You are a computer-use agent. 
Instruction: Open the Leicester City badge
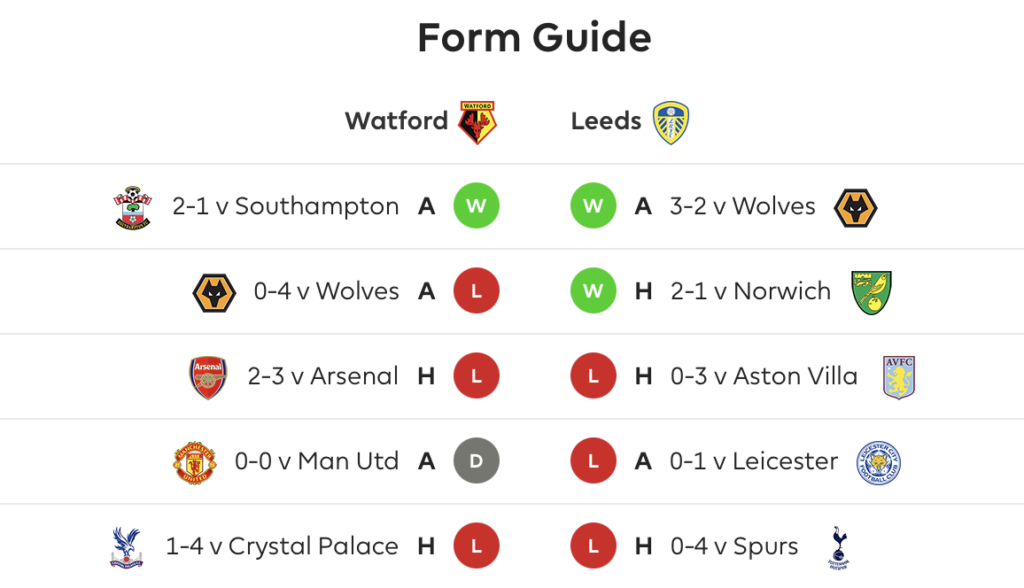(878, 462)
